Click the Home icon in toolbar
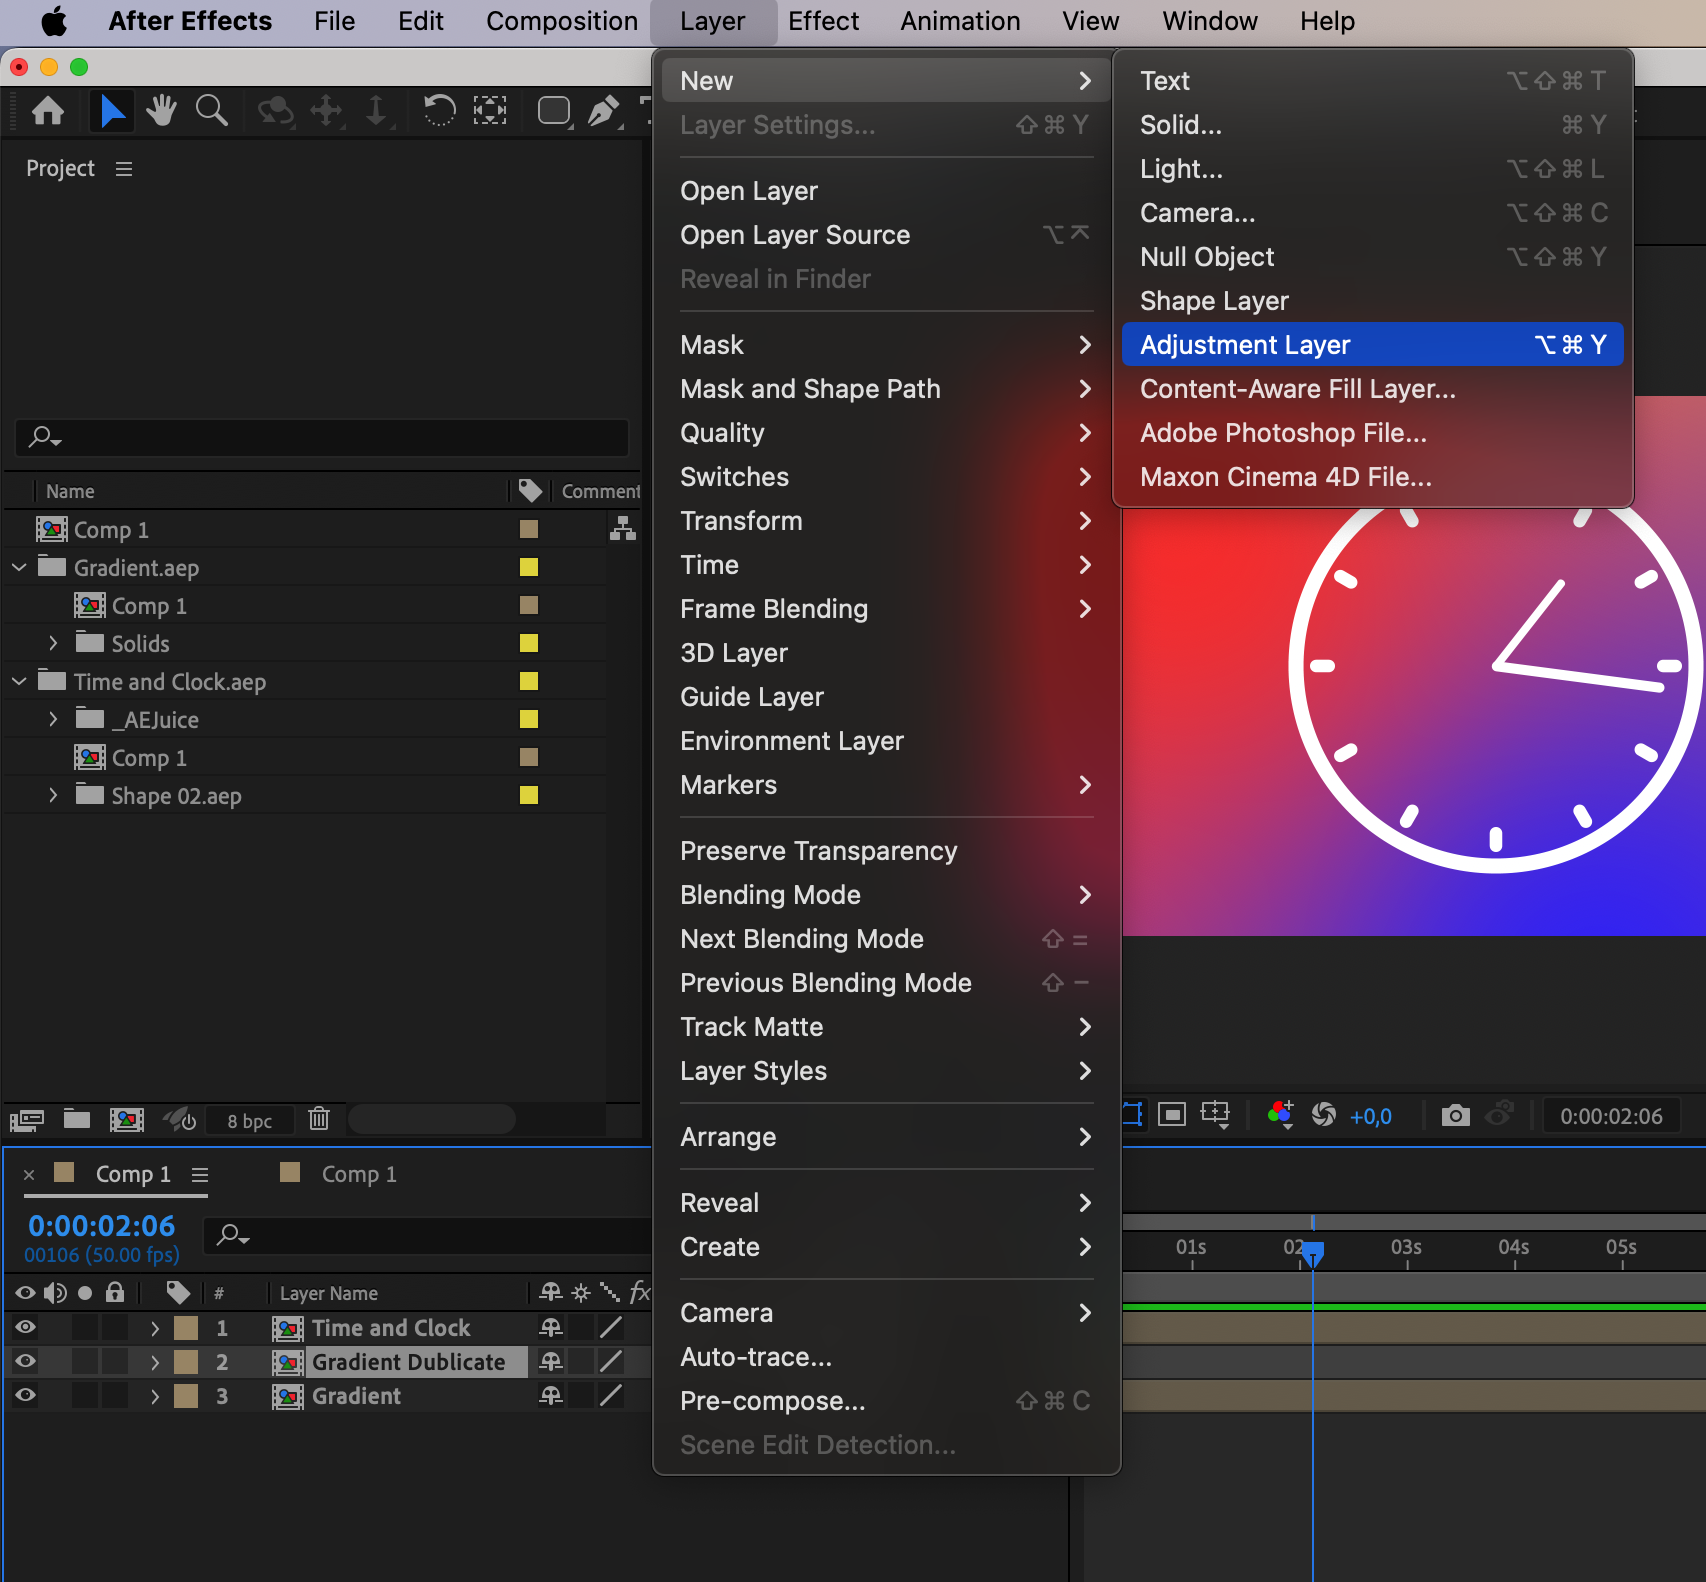The image size is (1706, 1582). (48, 111)
